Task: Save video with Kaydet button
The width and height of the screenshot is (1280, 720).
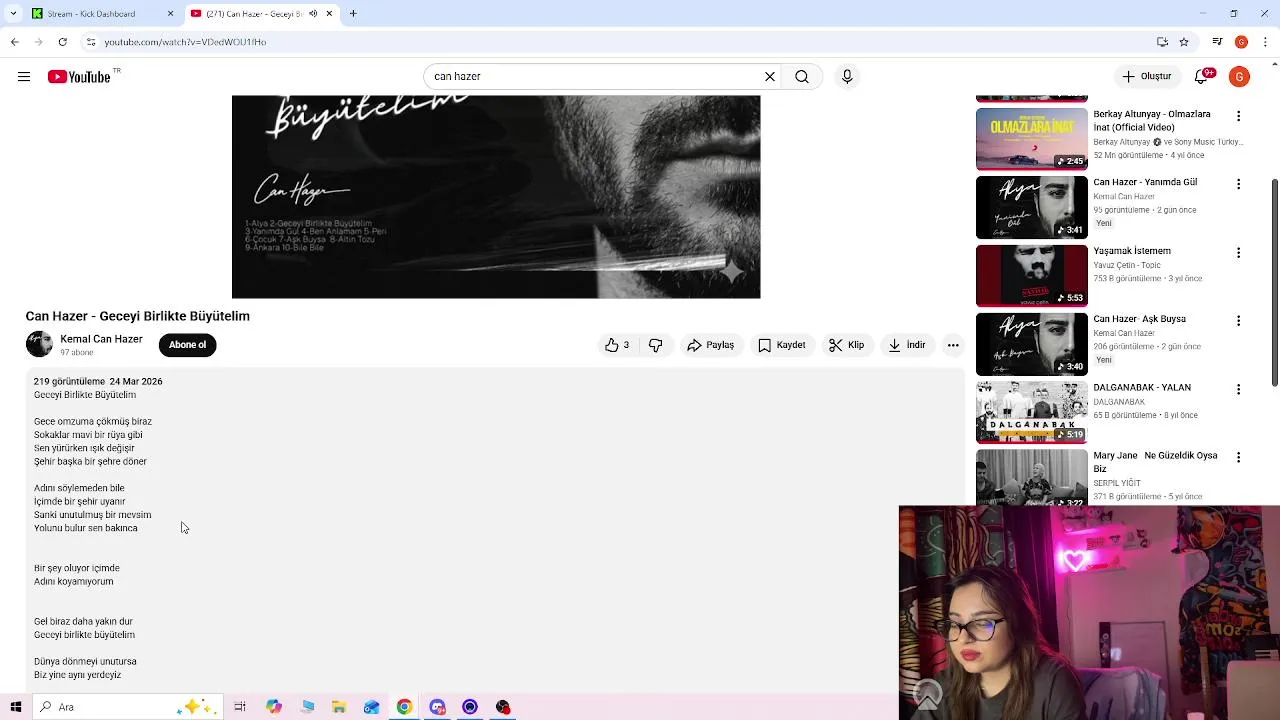Action: (x=781, y=345)
